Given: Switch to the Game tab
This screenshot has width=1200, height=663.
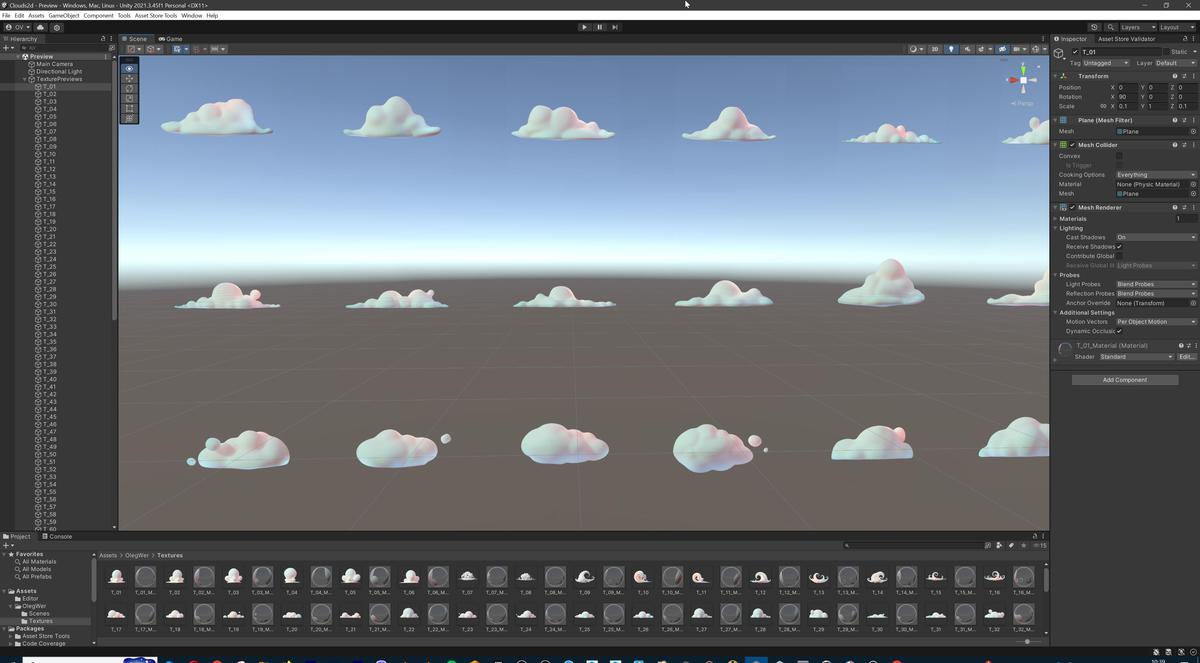Looking at the screenshot, I should click(170, 38).
